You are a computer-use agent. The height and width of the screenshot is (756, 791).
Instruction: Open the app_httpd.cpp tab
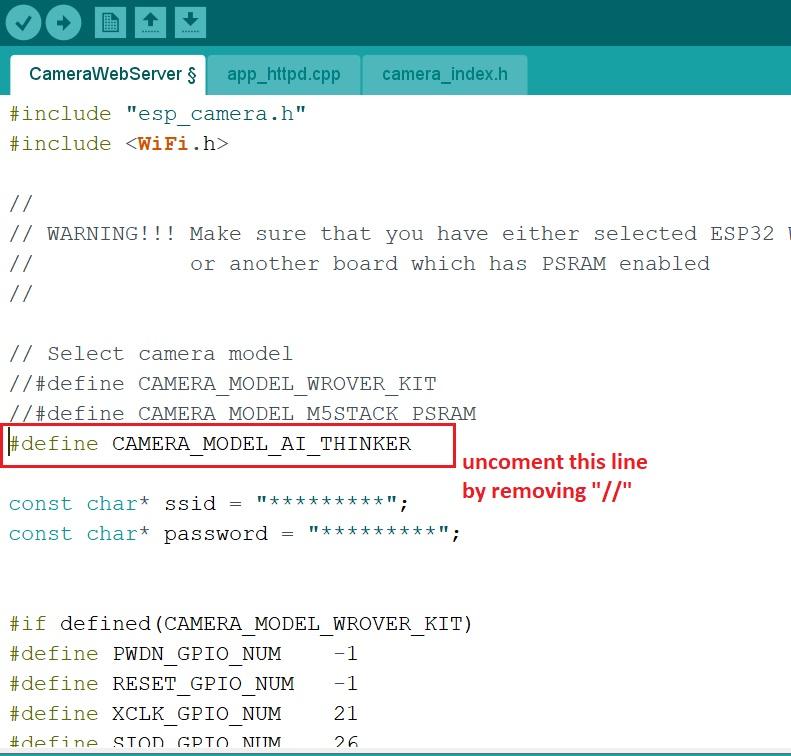[x=283, y=74]
